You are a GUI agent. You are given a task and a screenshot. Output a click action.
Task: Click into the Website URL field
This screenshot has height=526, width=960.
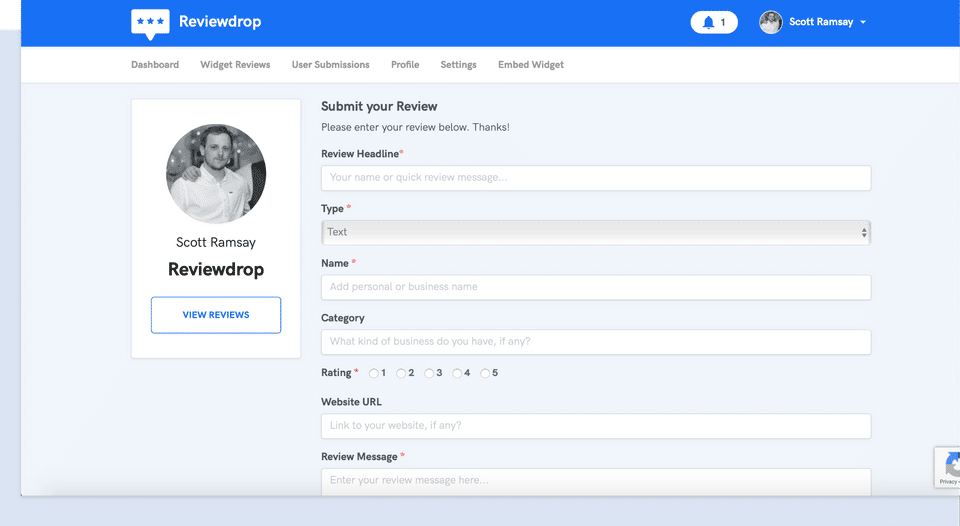click(595, 426)
